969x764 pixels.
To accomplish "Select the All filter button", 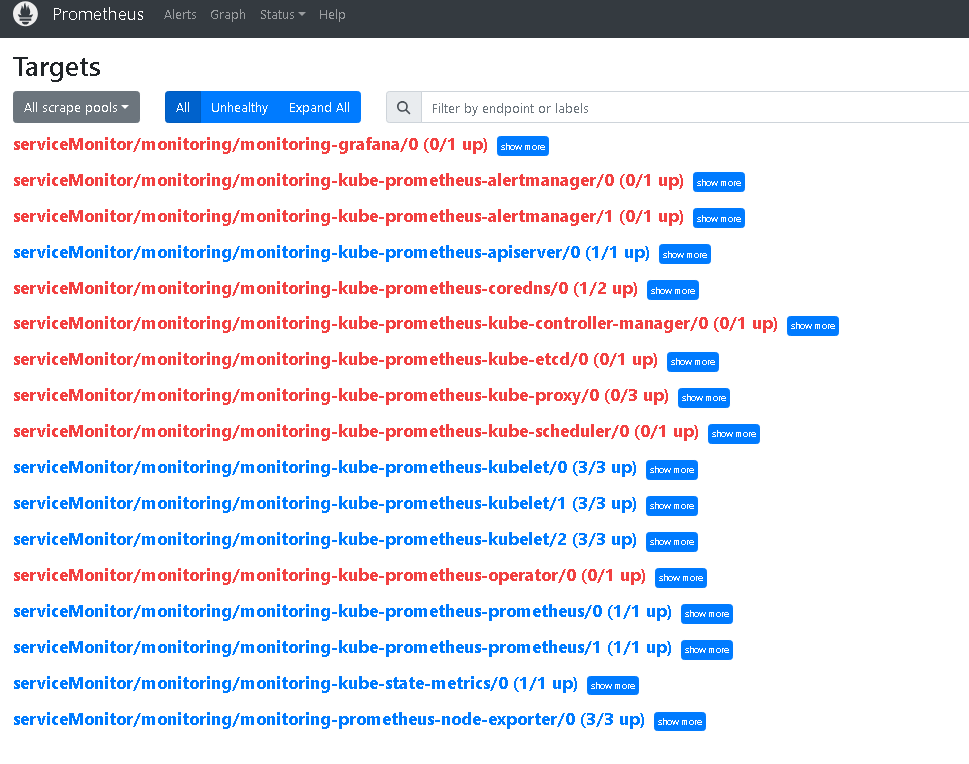I will point(183,108).
